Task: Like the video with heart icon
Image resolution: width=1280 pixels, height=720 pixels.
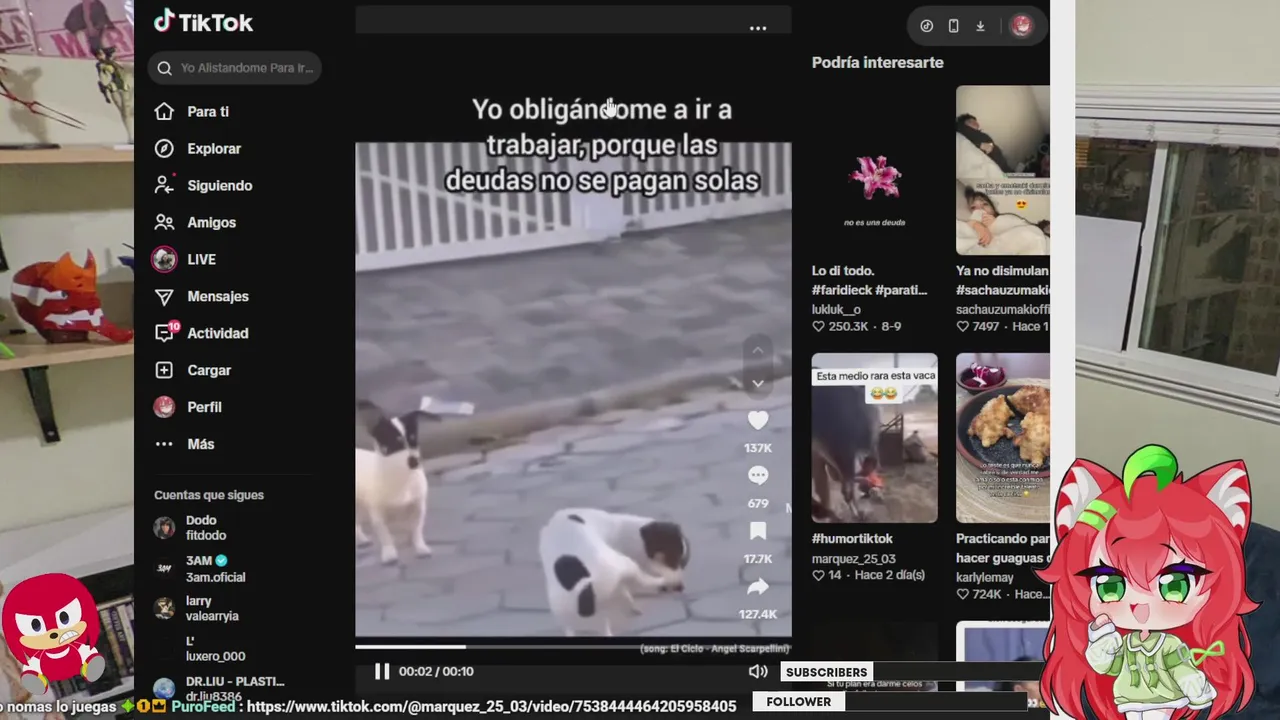Action: point(758,421)
